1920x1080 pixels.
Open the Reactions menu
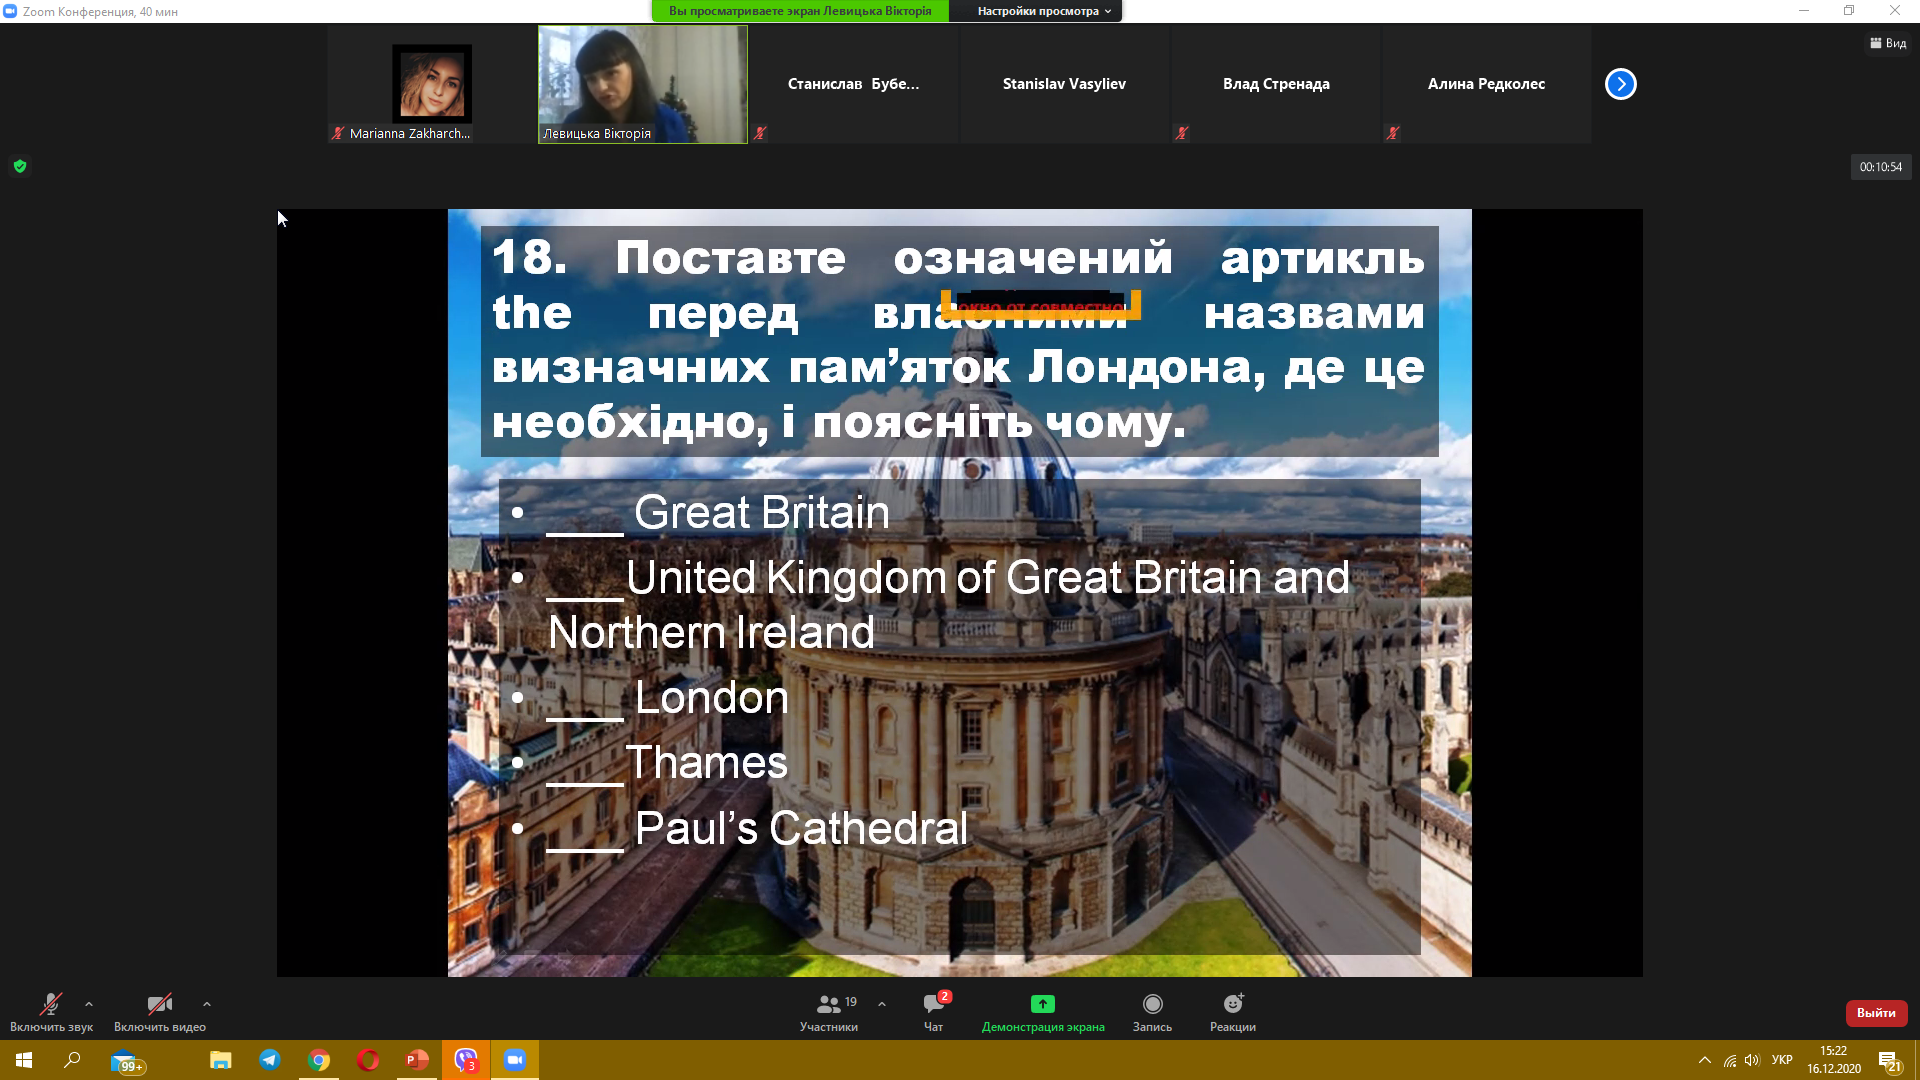(1232, 1004)
